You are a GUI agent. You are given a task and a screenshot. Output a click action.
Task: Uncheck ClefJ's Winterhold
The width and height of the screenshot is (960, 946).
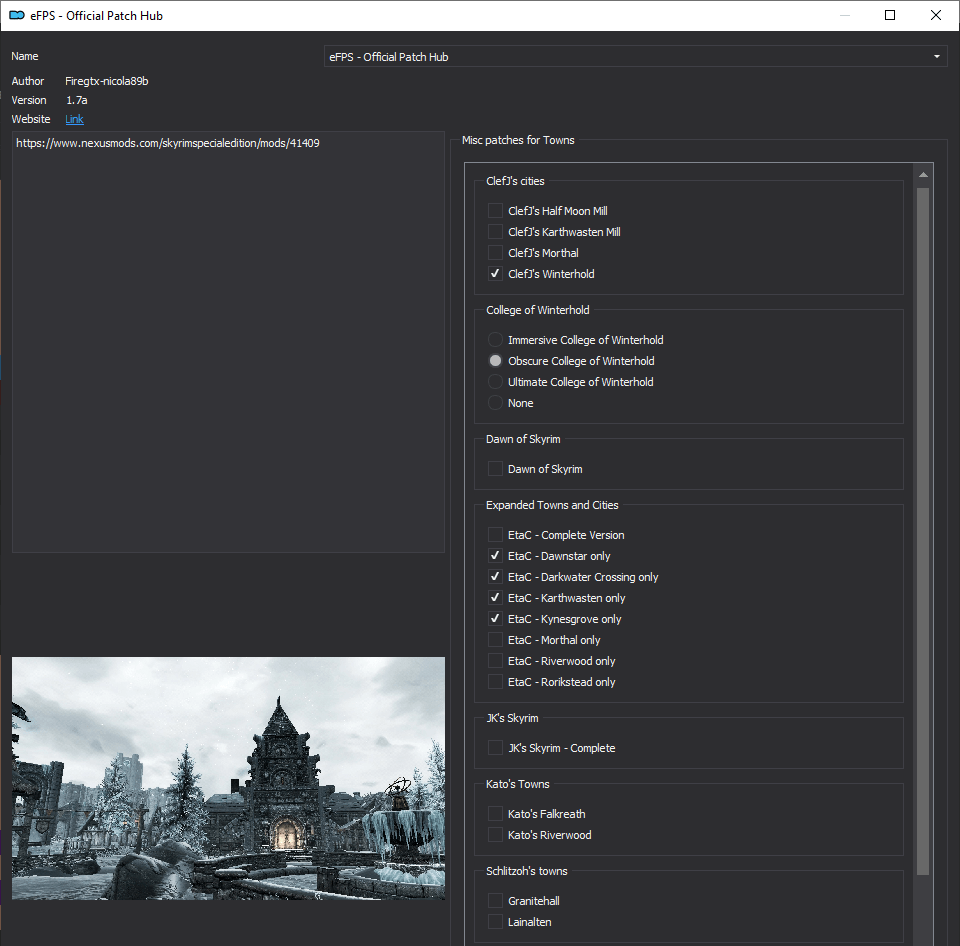point(495,274)
